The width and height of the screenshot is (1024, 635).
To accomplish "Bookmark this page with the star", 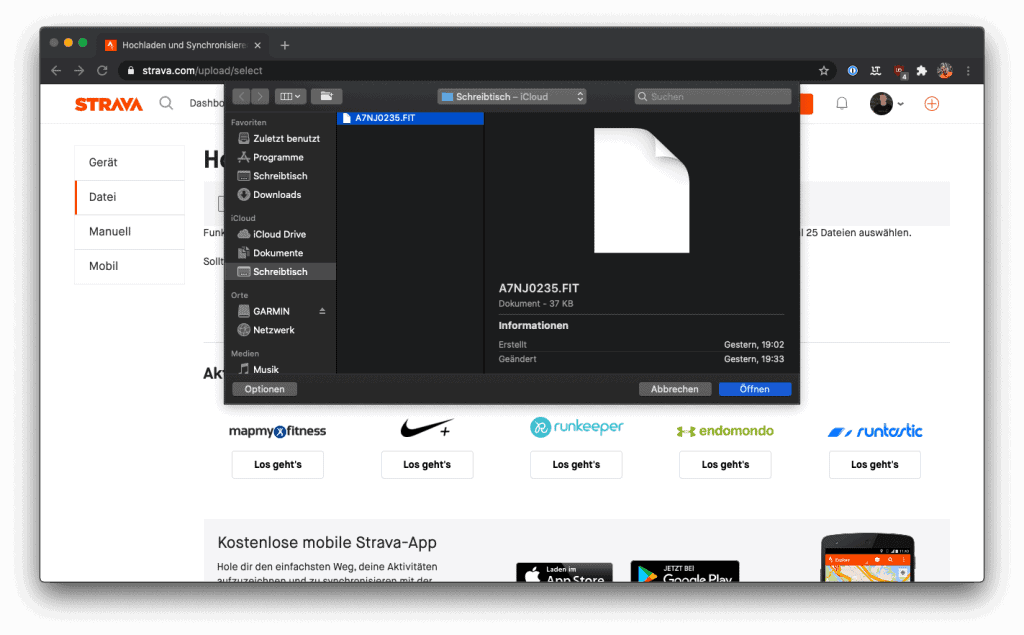I will pos(824,71).
